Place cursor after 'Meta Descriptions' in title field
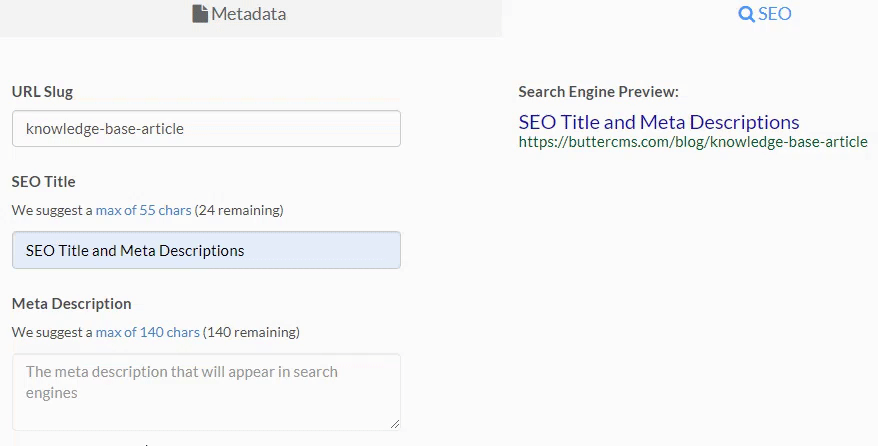 (245, 250)
